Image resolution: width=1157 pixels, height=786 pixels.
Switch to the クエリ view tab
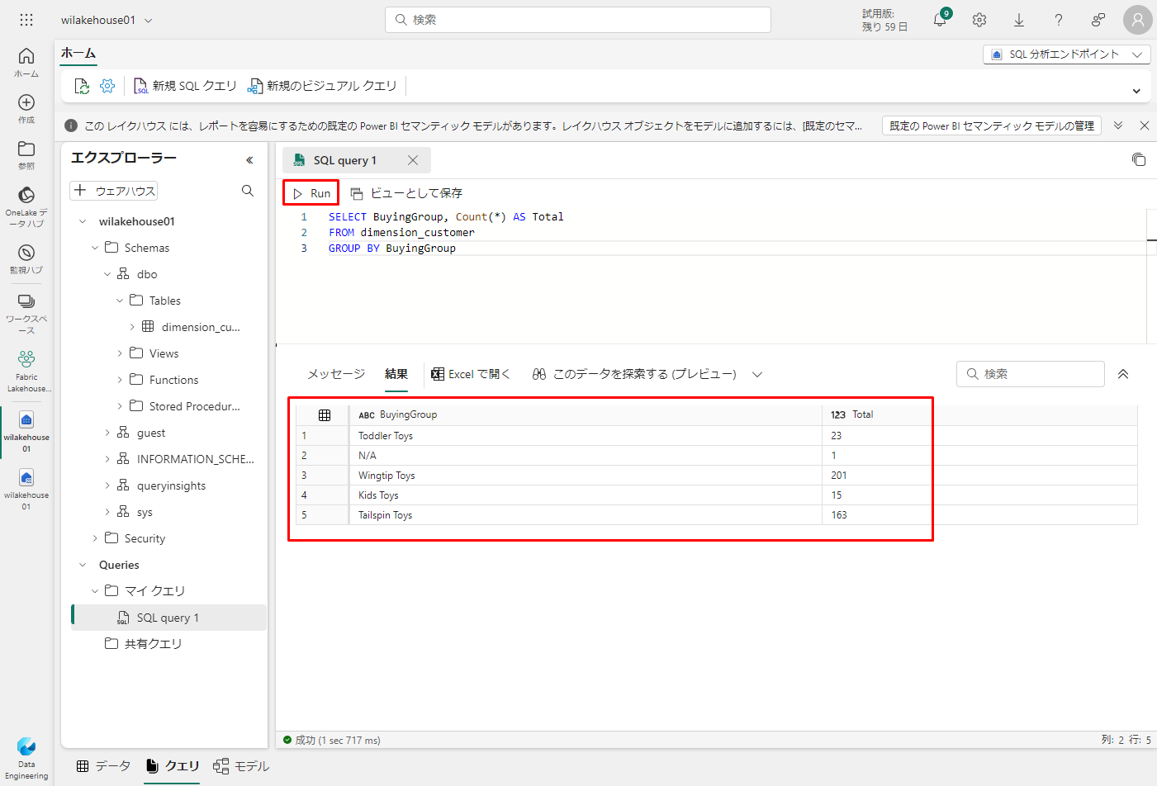173,766
